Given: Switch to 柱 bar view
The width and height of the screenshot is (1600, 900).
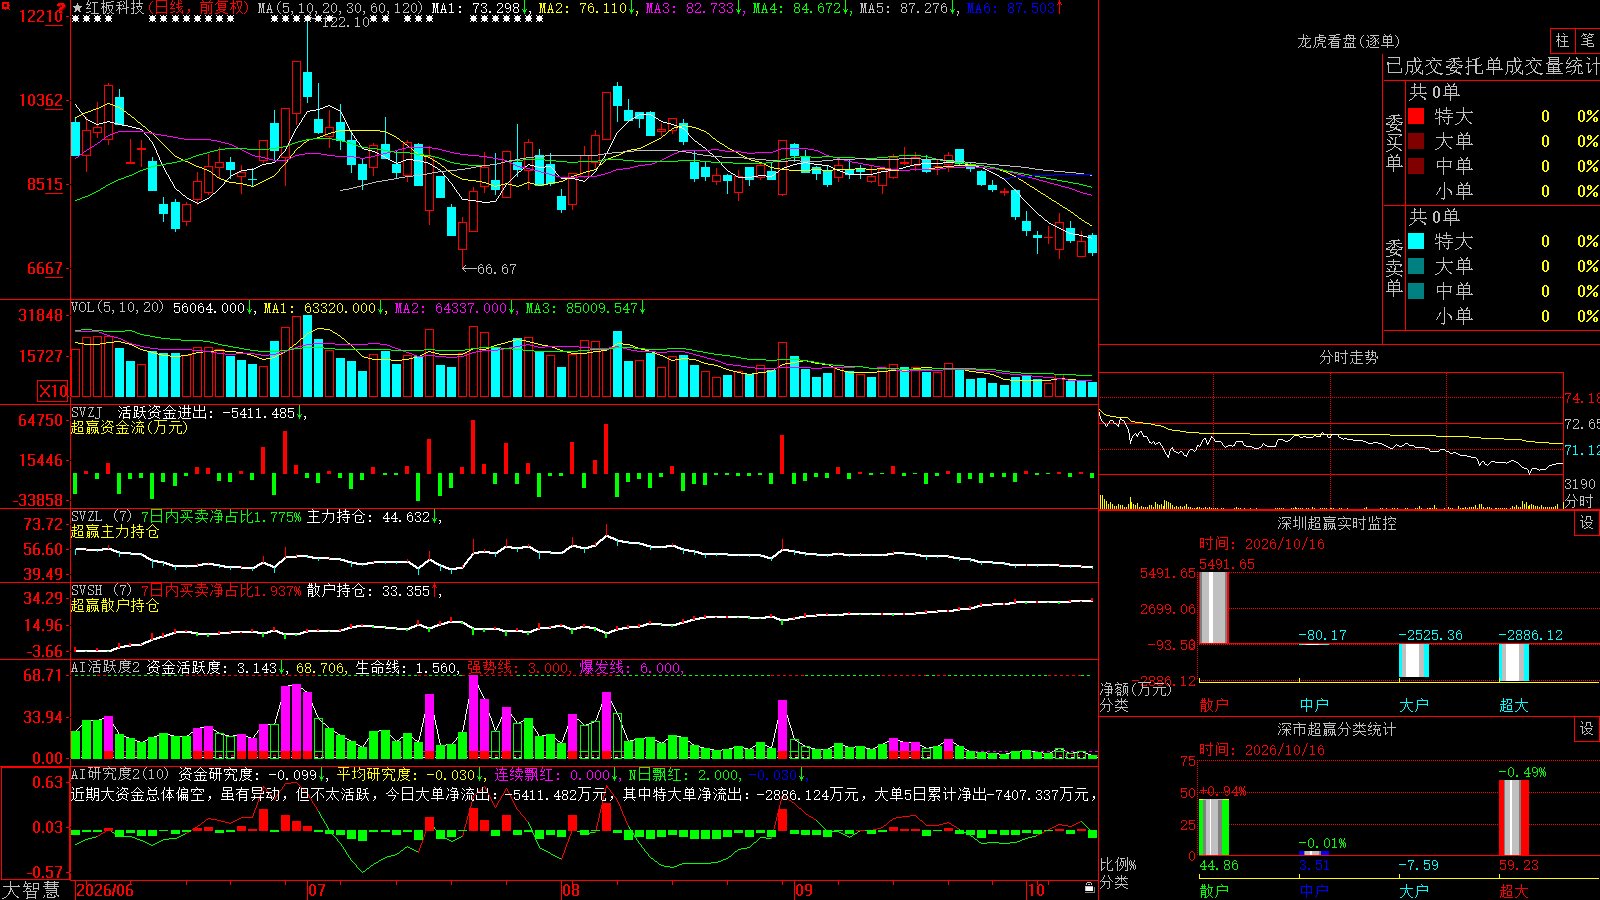Looking at the screenshot, I should click(x=1562, y=40).
